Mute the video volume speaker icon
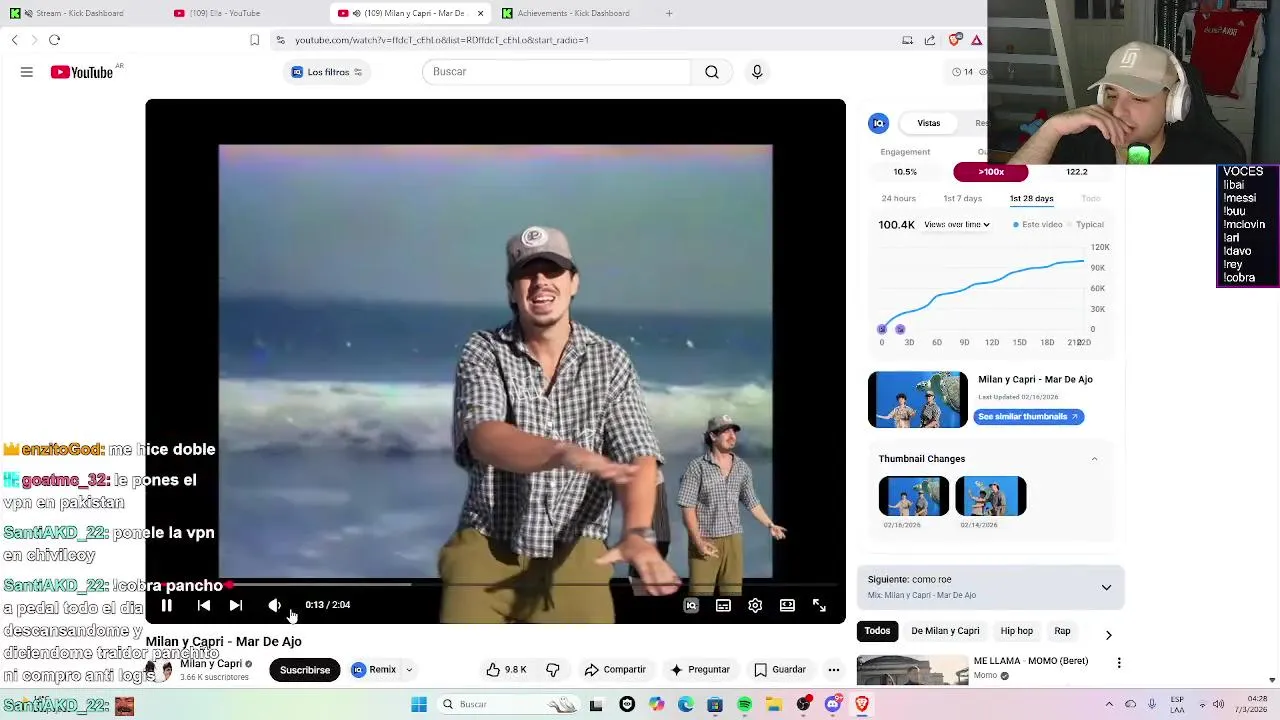The height and width of the screenshot is (720, 1280). (274, 605)
